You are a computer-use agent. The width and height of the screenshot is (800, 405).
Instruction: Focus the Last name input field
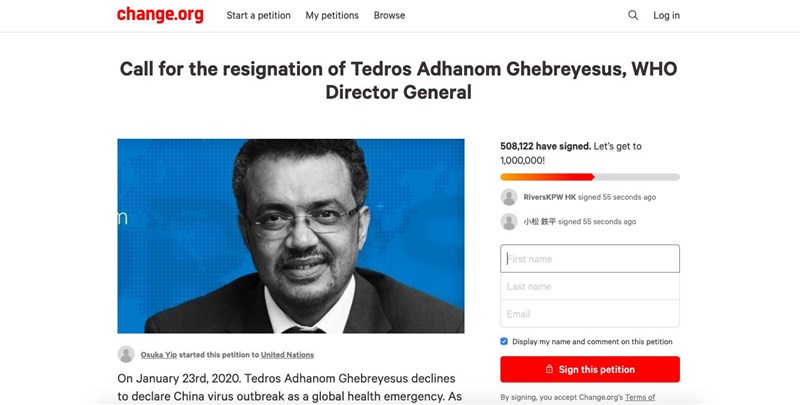[x=590, y=286]
